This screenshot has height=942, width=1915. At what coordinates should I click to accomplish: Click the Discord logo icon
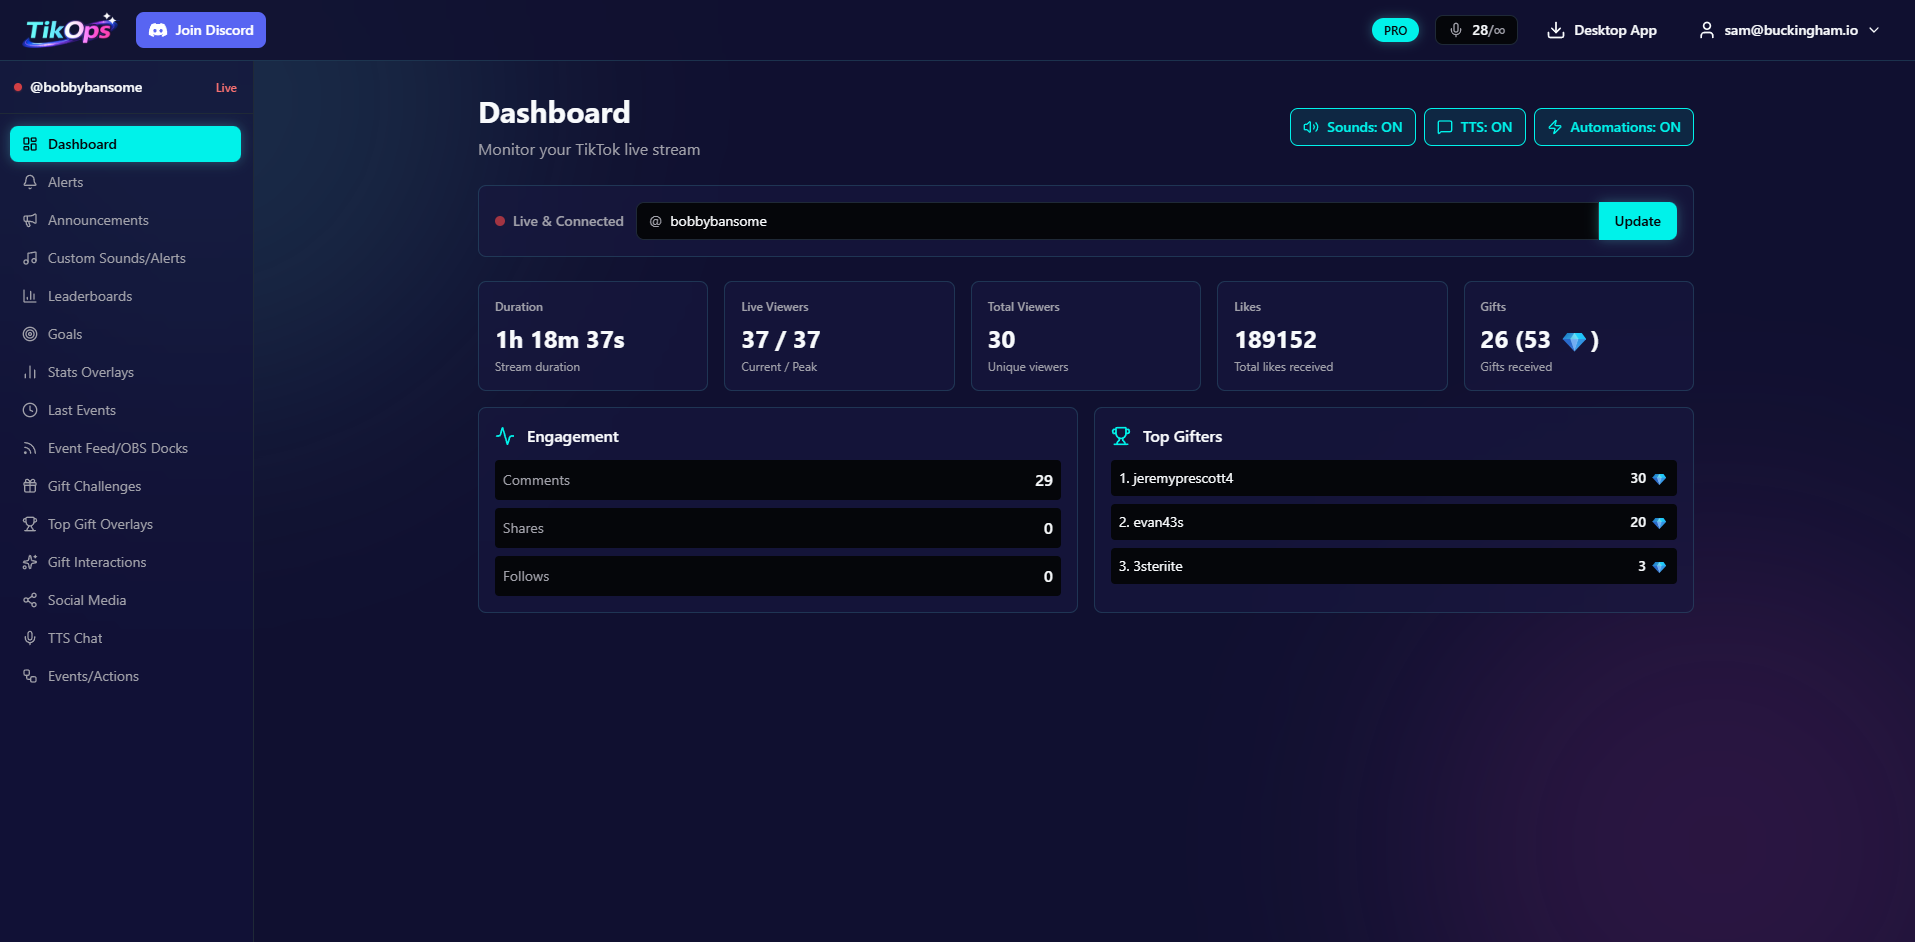158,30
